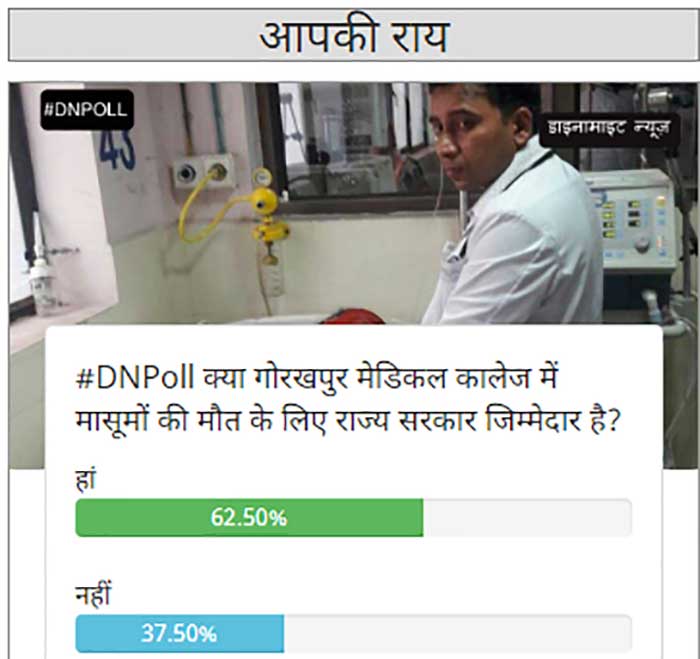
Task: Click the डाइनामाइट न्यूज़ watermark badge
Action: (x=609, y=129)
